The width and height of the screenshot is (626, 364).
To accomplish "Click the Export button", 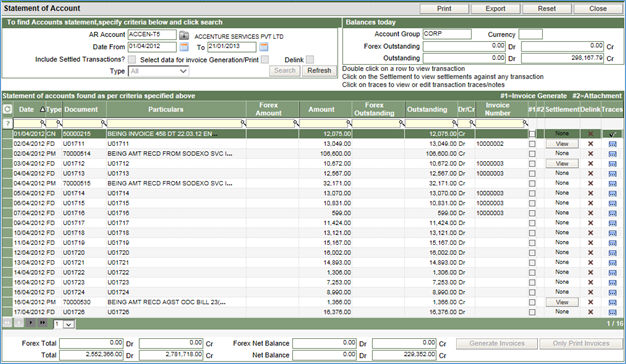I will click(495, 8).
